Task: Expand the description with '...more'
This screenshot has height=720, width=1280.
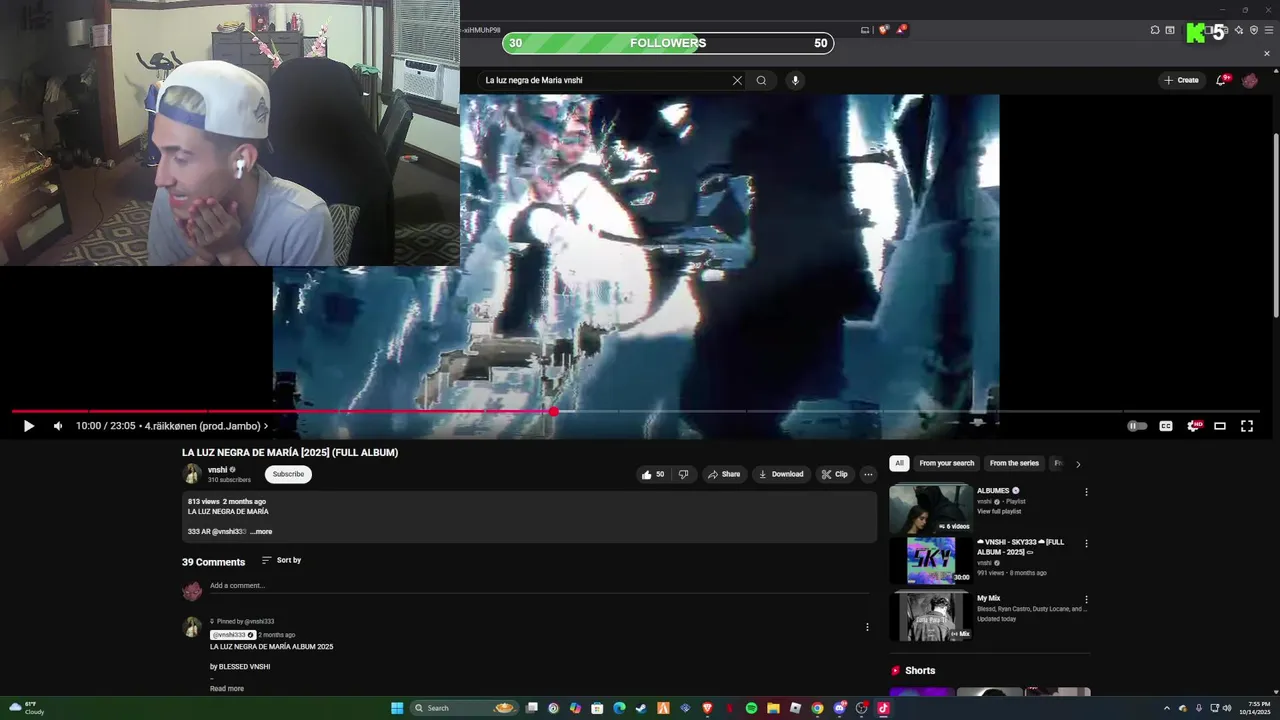Action: coord(261,531)
